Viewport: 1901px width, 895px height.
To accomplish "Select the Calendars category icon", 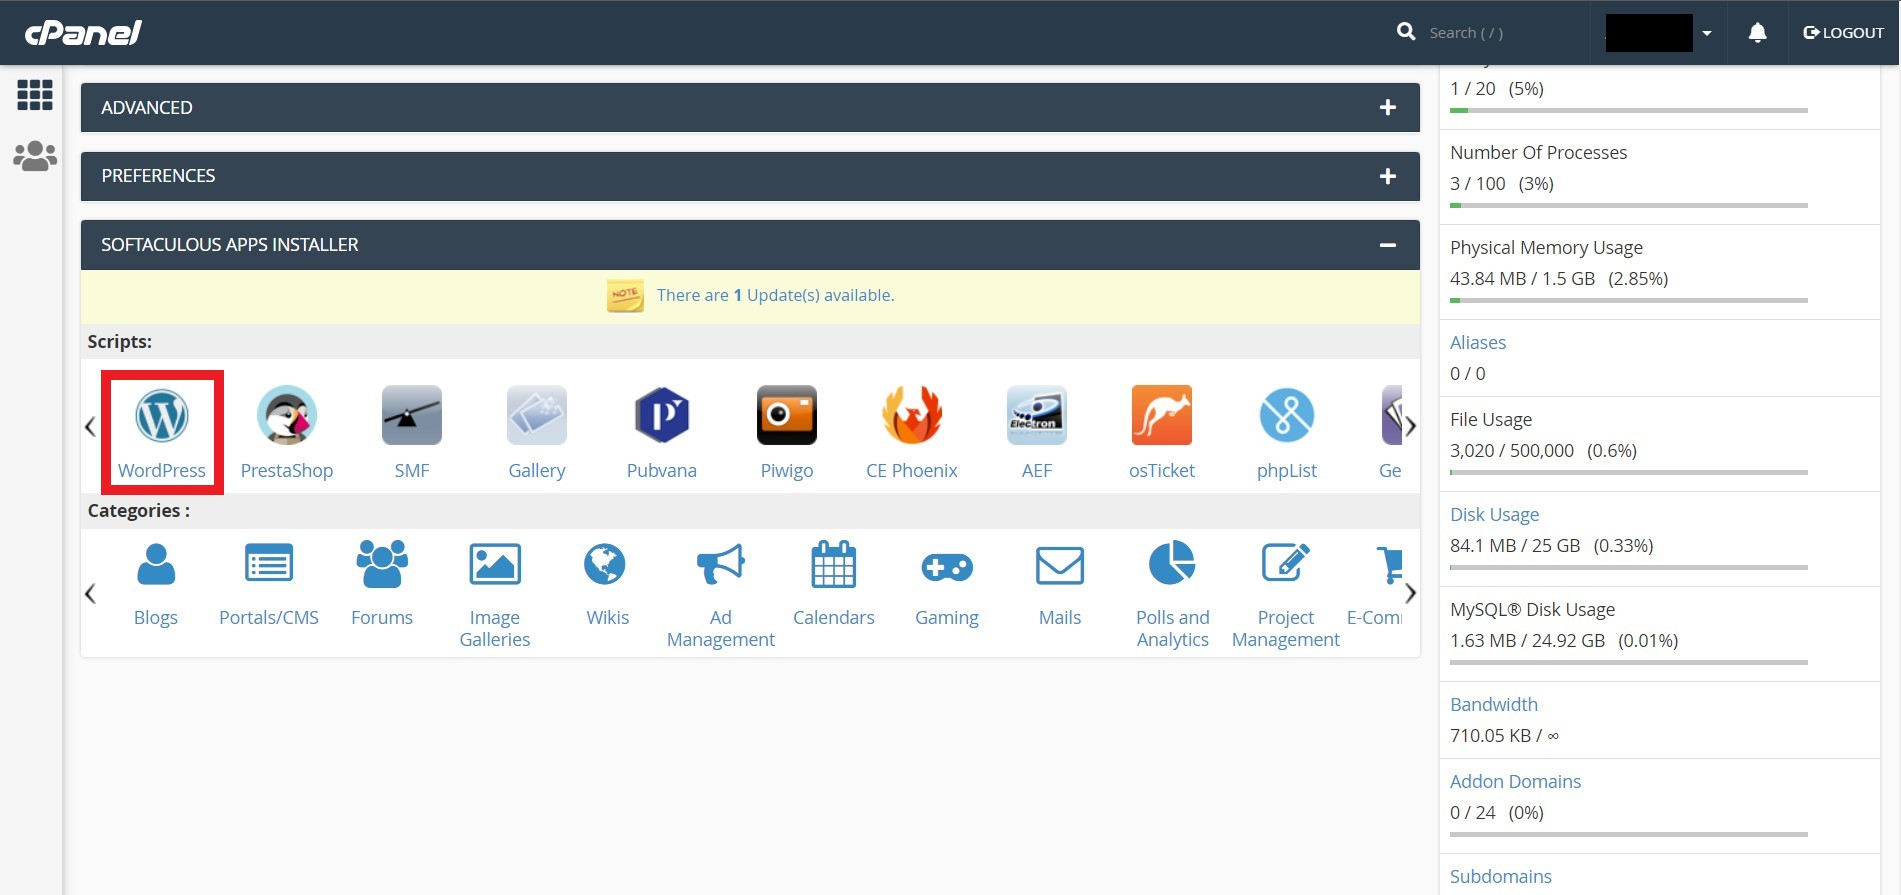I will point(834,565).
